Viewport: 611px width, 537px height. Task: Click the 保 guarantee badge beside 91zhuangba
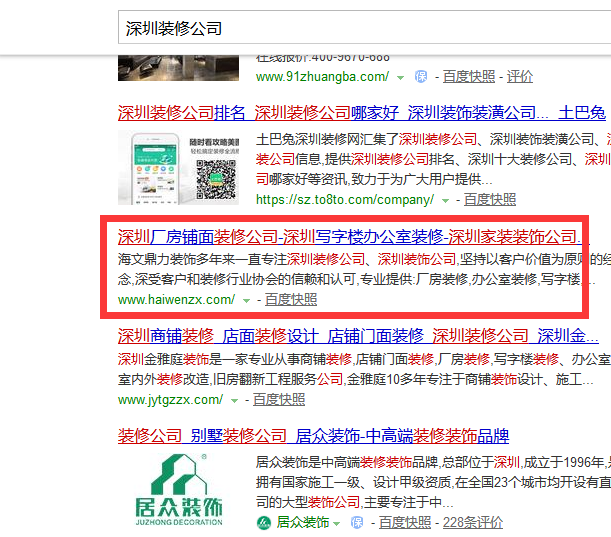tap(421, 76)
